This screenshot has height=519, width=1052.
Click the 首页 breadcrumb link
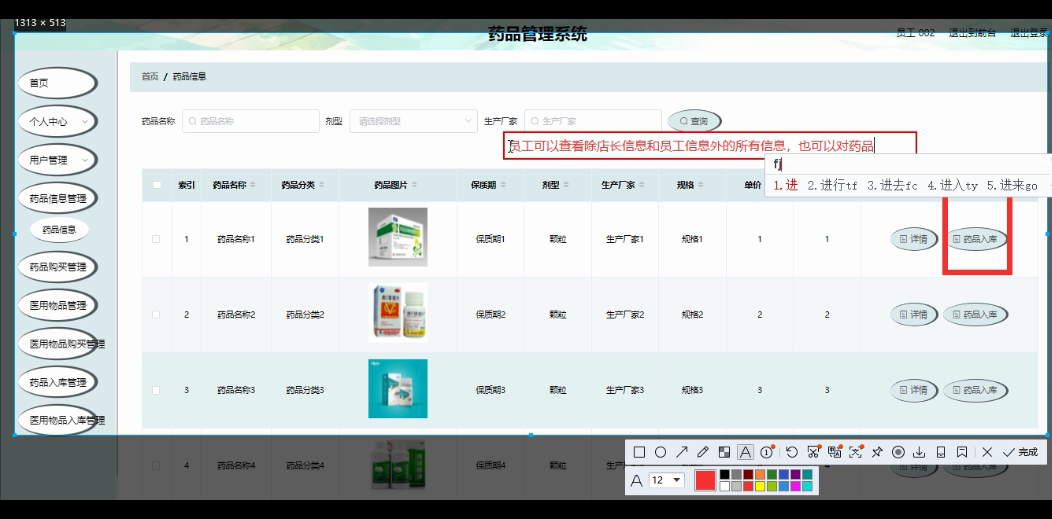pos(150,76)
